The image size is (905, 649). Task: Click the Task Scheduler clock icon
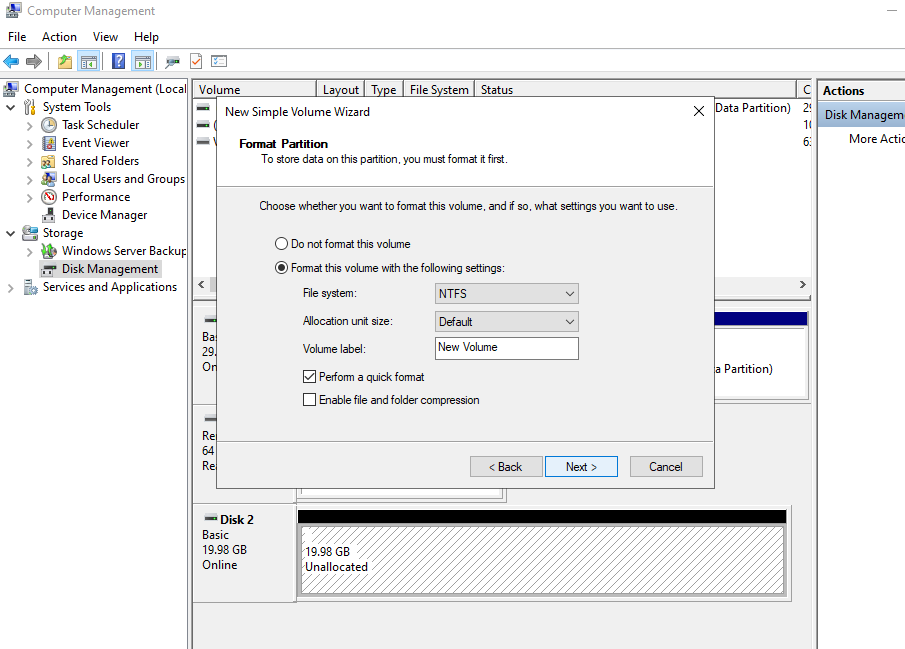[x=49, y=125]
